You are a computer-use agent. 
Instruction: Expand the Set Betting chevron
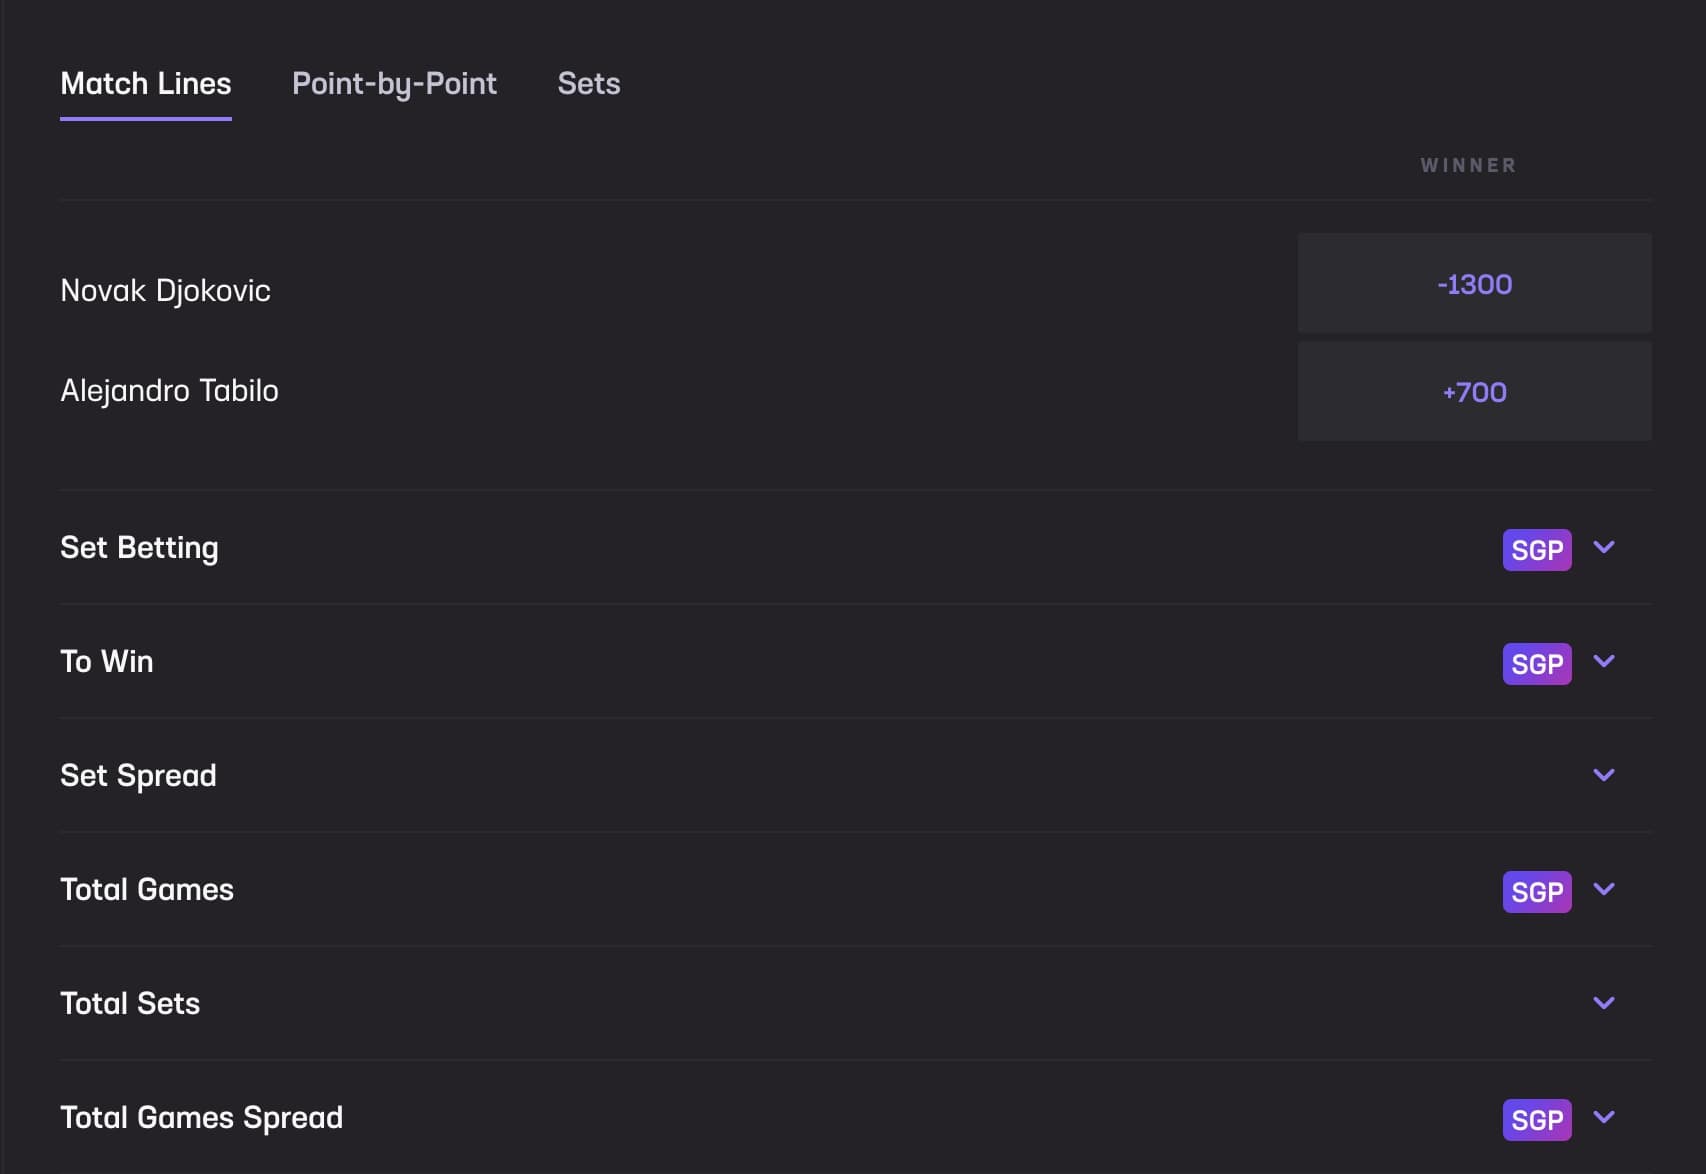[x=1604, y=547]
